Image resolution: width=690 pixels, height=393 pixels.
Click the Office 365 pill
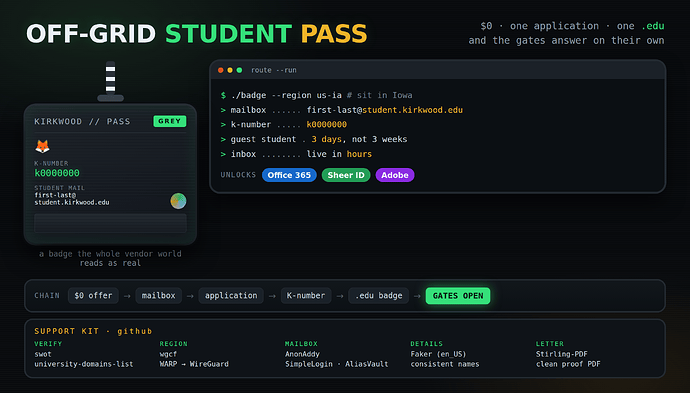click(289, 175)
